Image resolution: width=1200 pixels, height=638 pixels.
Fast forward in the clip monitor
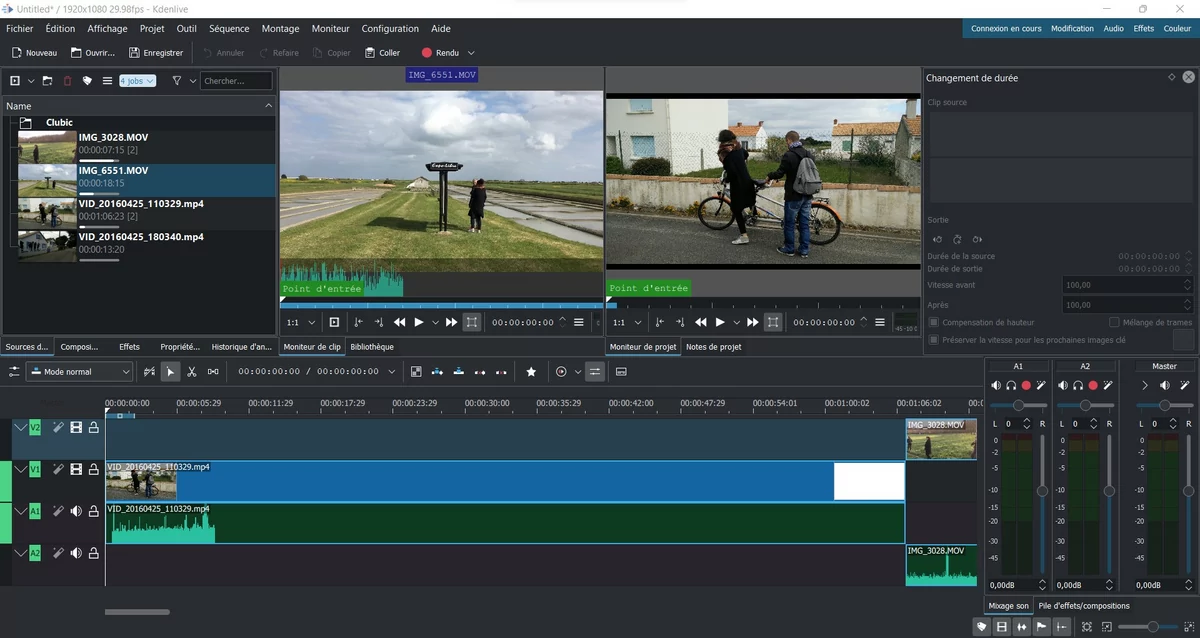pyautogui.click(x=452, y=322)
